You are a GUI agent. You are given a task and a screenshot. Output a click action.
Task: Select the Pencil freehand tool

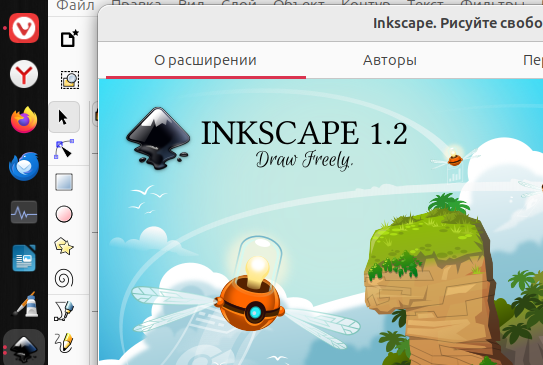[64, 343]
